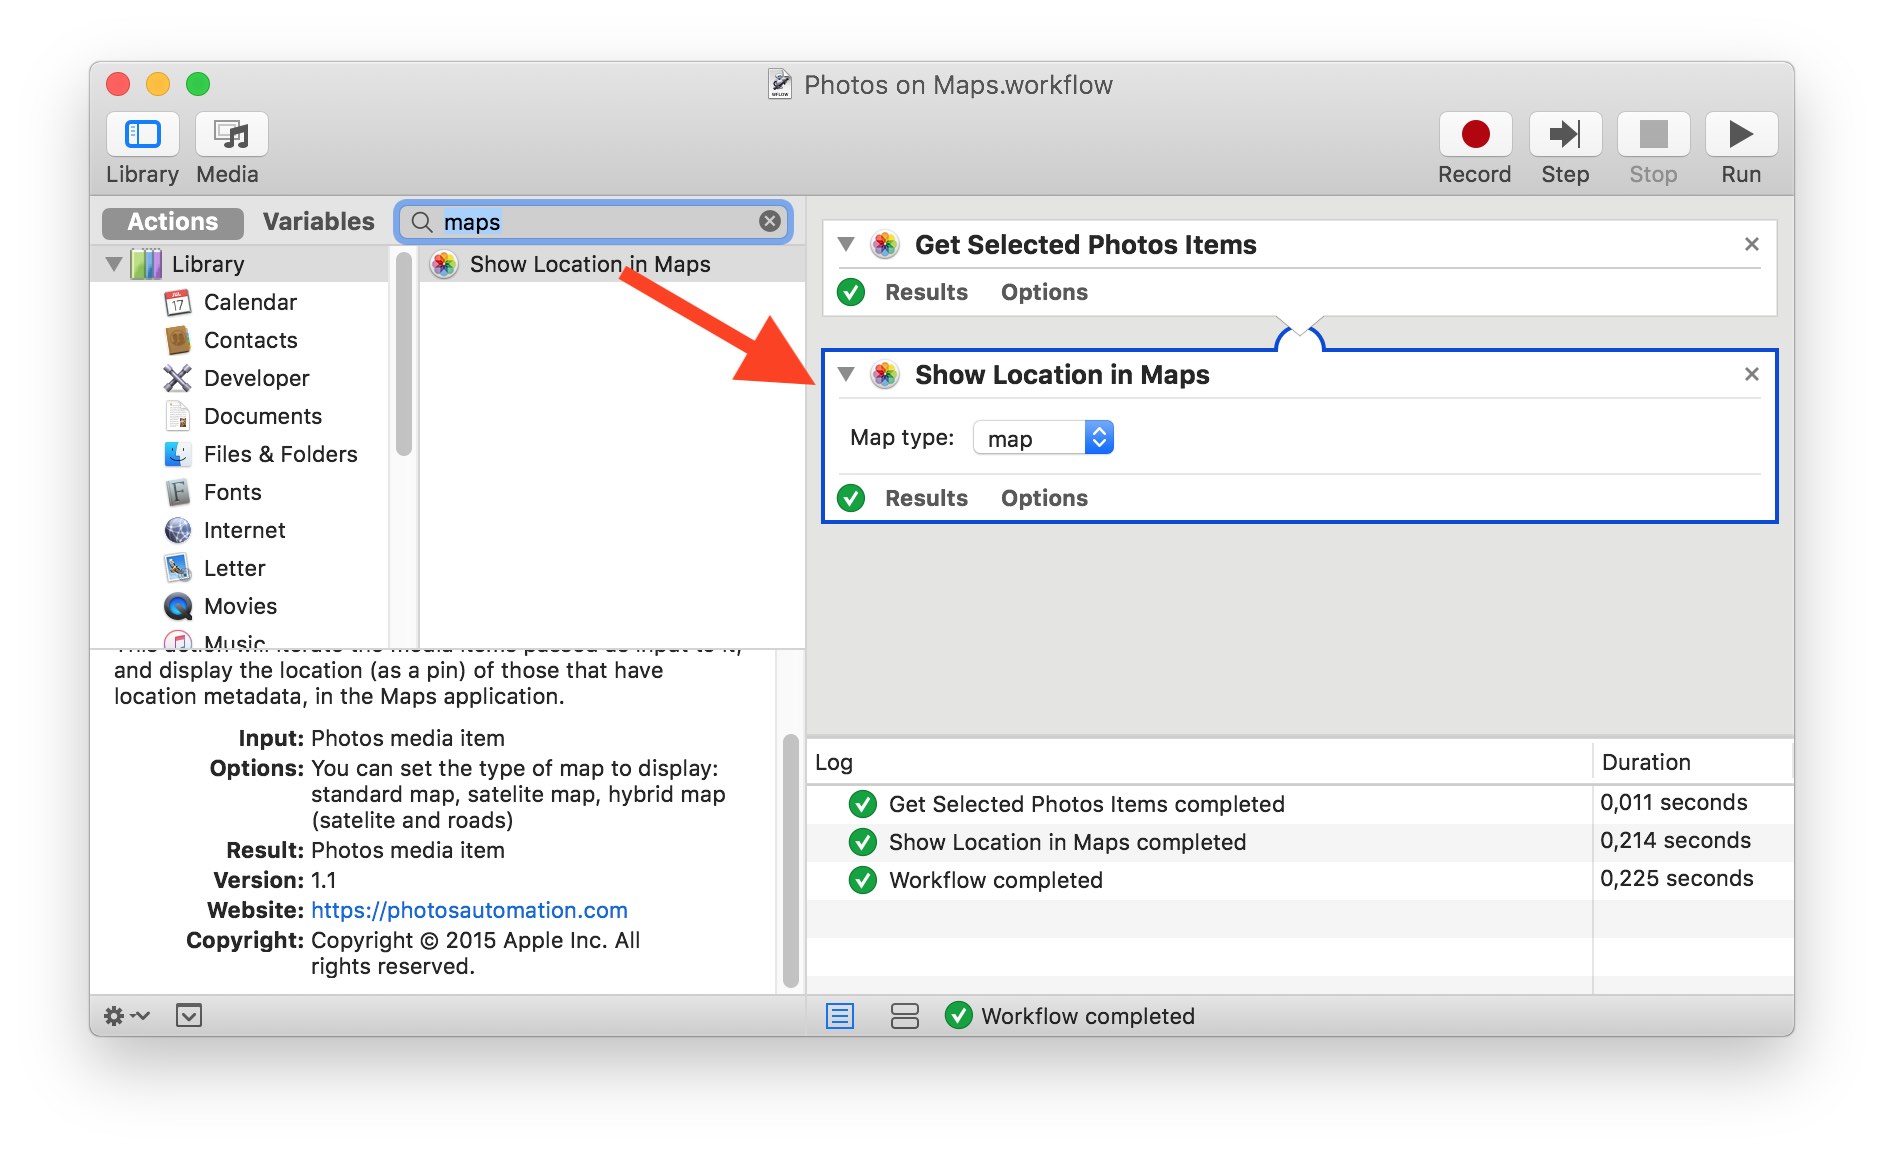
Task: Toggle the Library panel icon
Action: (142, 135)
